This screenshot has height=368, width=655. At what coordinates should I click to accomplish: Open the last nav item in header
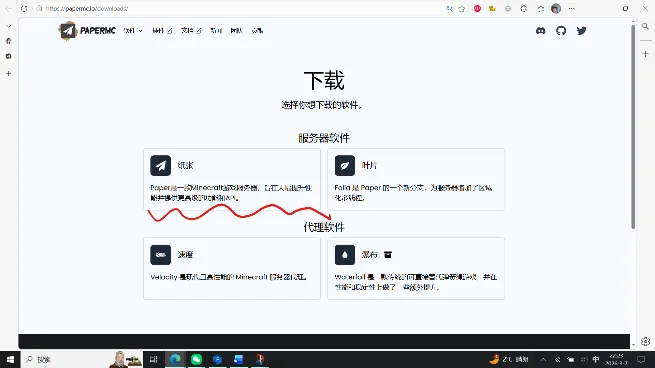tap(257, 30)
